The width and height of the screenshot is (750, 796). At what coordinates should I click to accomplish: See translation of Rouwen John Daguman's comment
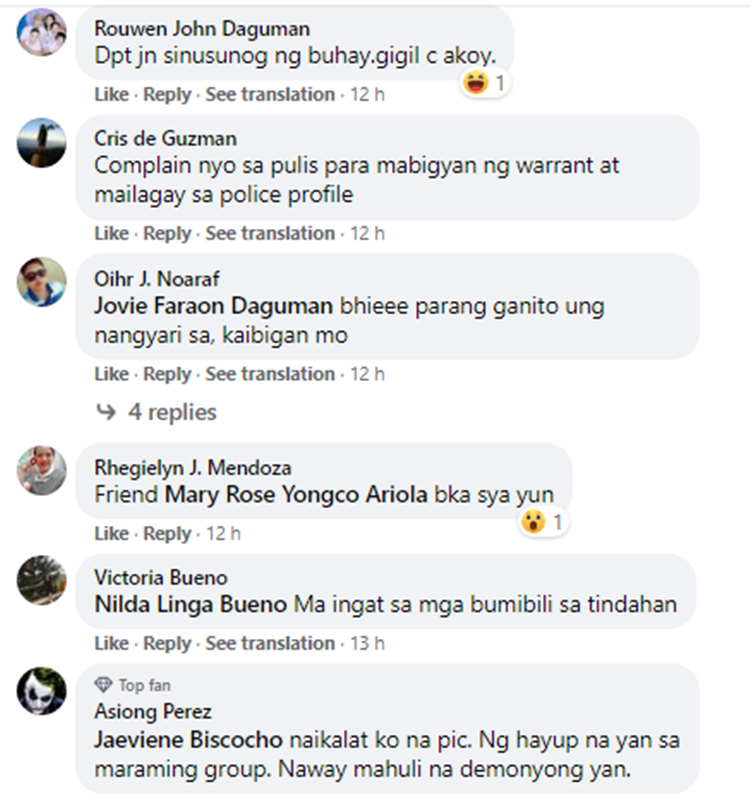coord(270,94)
